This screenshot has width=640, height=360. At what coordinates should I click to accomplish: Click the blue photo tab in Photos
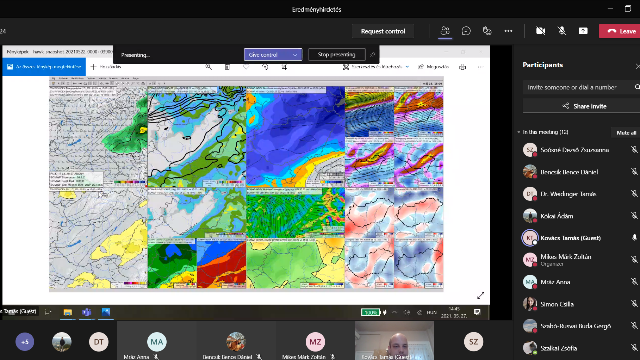pos(44,67)
